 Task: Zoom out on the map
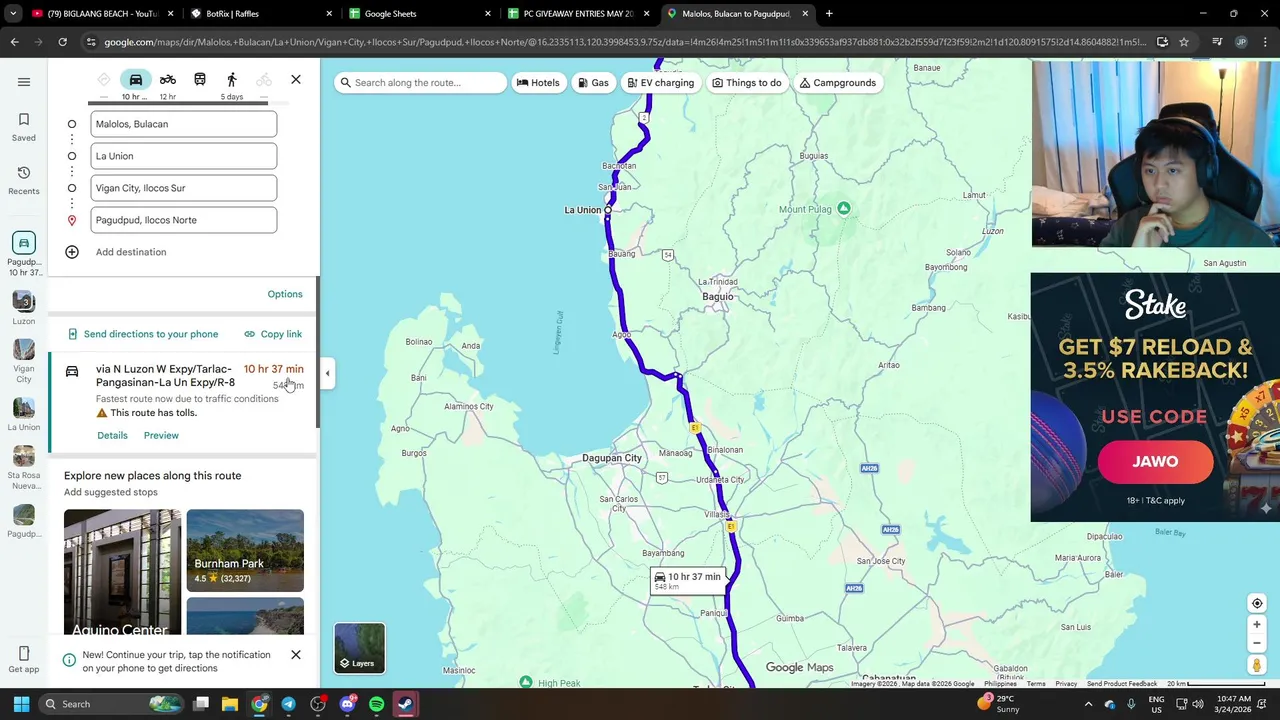click(1257, 643)
